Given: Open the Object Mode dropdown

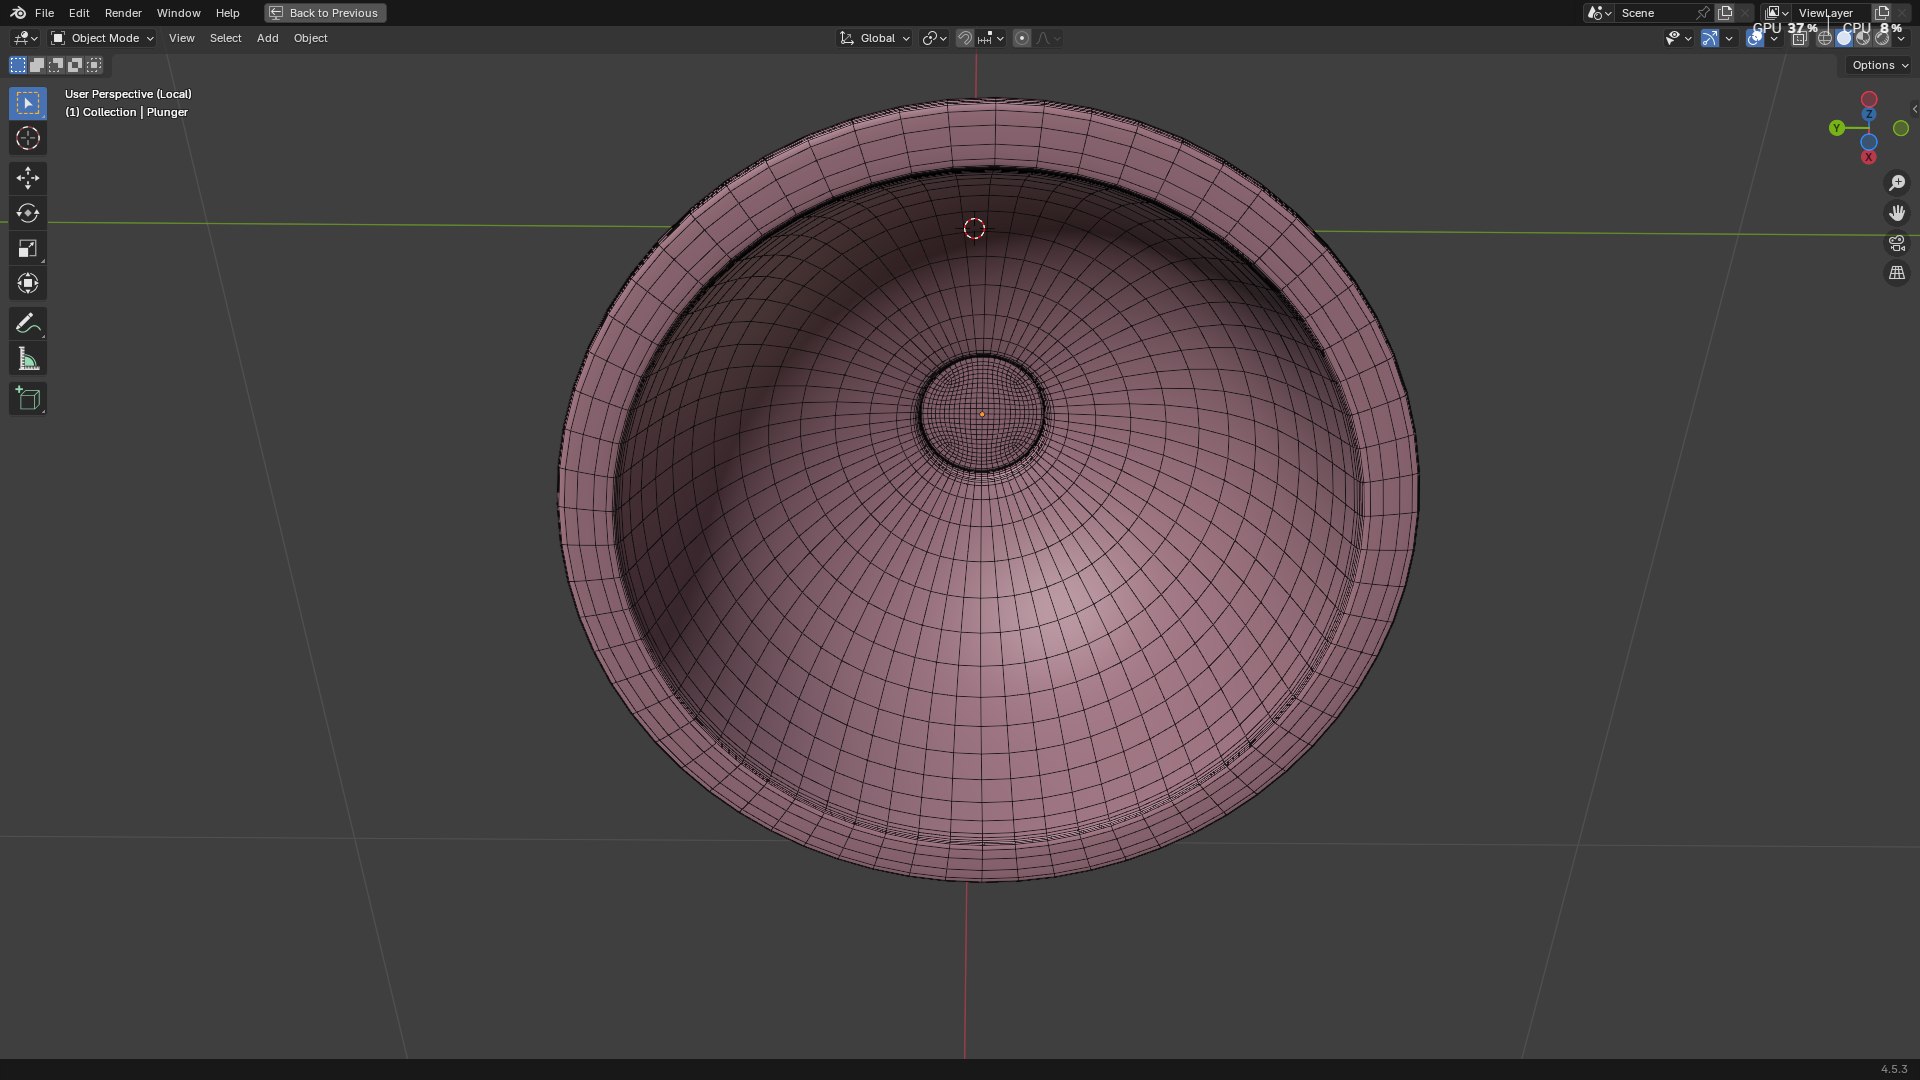Looking at the screenshot, I should (x=102, y=38).
